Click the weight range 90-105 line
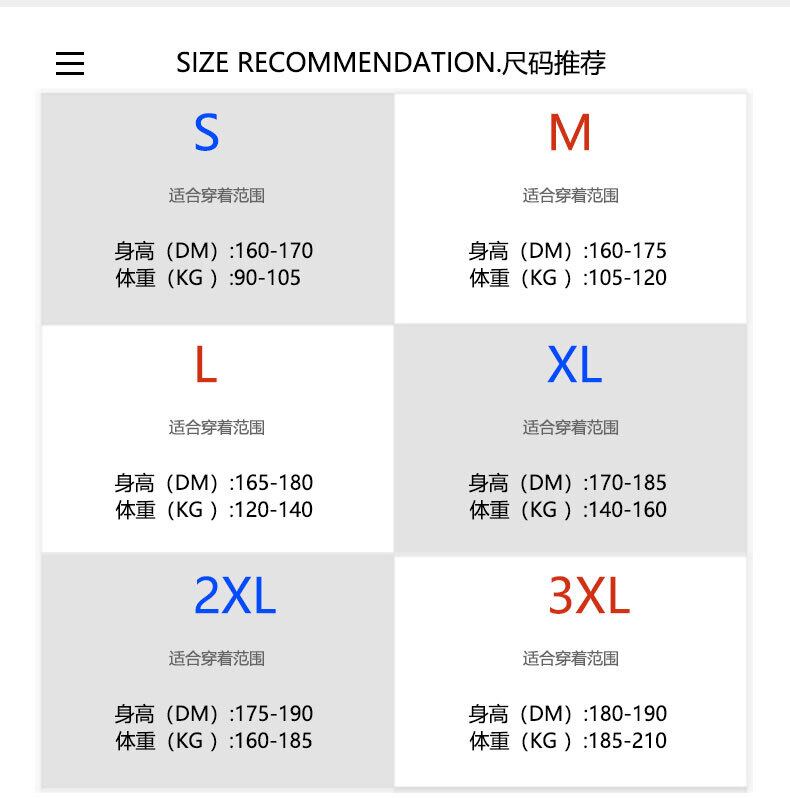Image resolution: width=790 pixels, height=798 pixels. point(208,278)
